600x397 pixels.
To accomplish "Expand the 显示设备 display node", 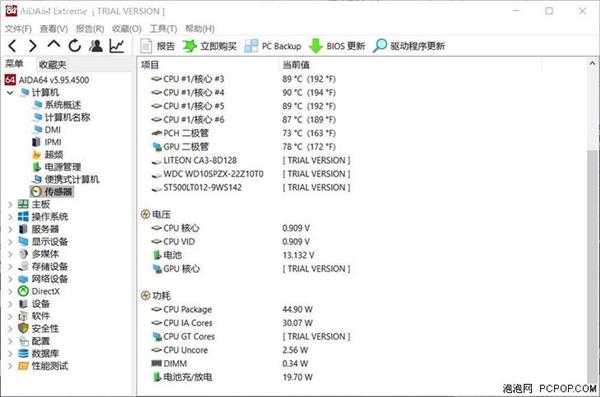I will coord(10,242).
